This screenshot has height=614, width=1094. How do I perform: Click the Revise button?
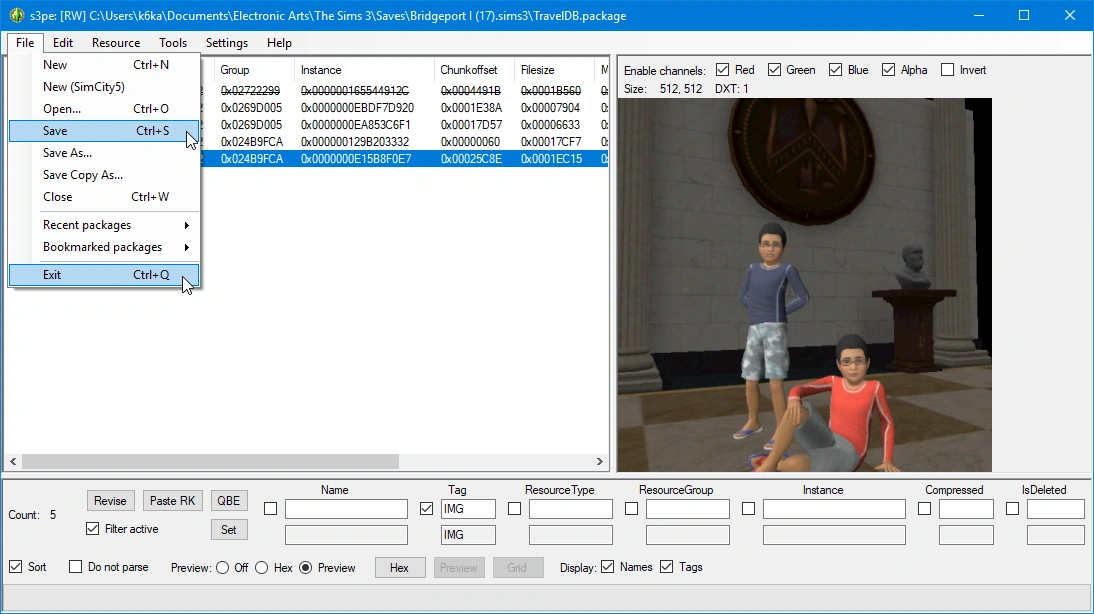(x=110, y=501)
